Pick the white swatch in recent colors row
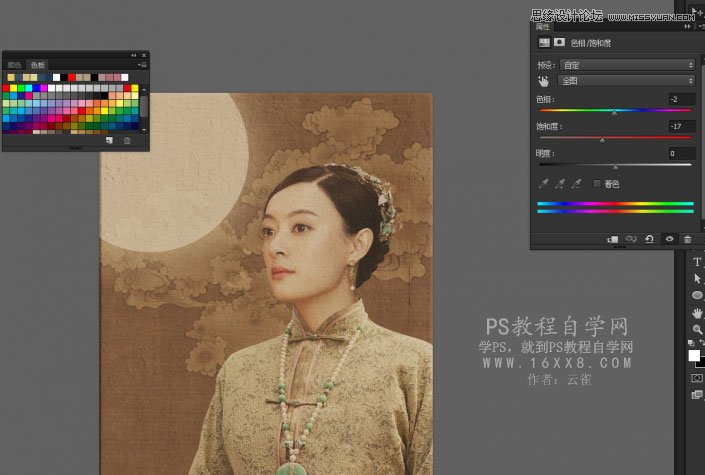This screenshot has height=475, width=705. [x=56, y=77]
